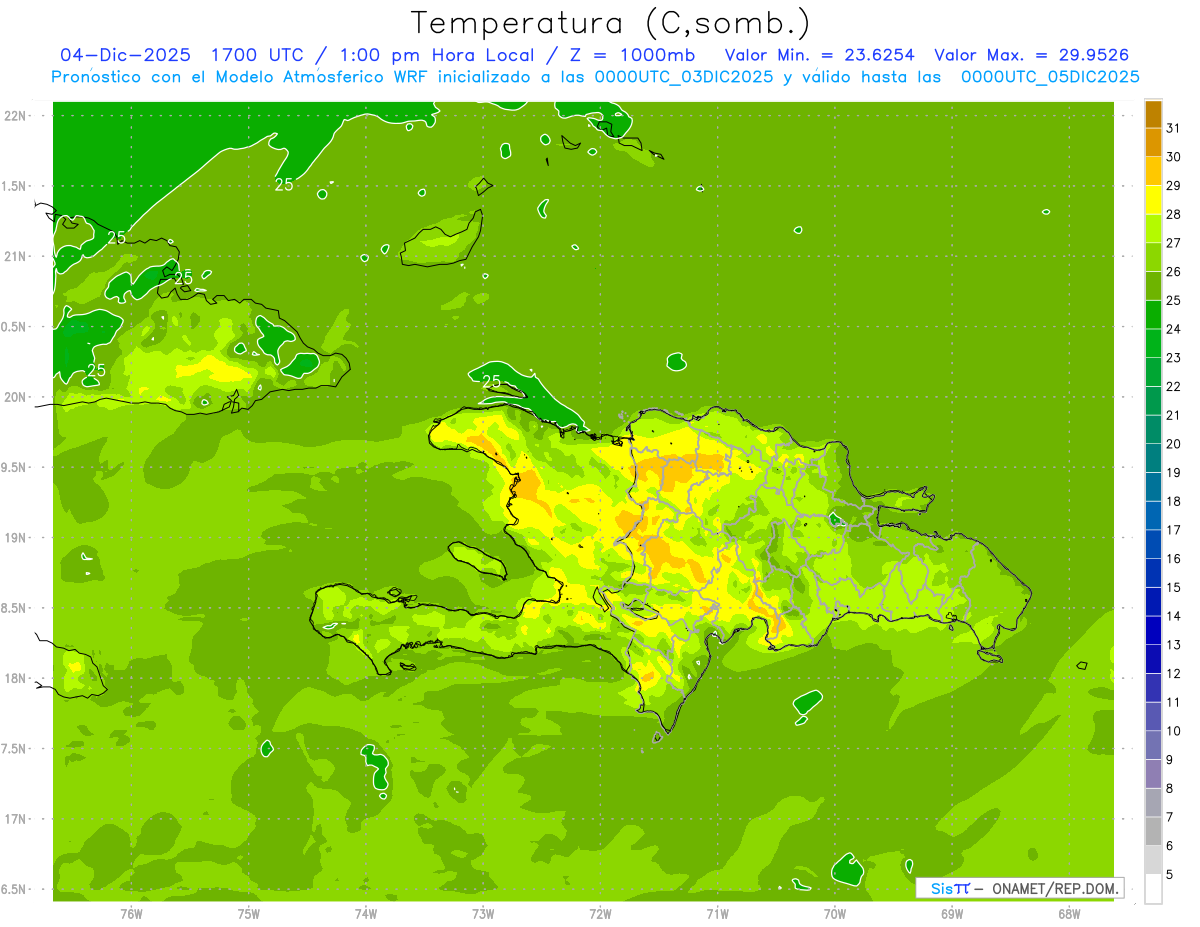Image resolution: width=1200 pixels, height=927 pixels.
Task: Click the colorbar label '16'
Action: click(x=1174, y=559)
